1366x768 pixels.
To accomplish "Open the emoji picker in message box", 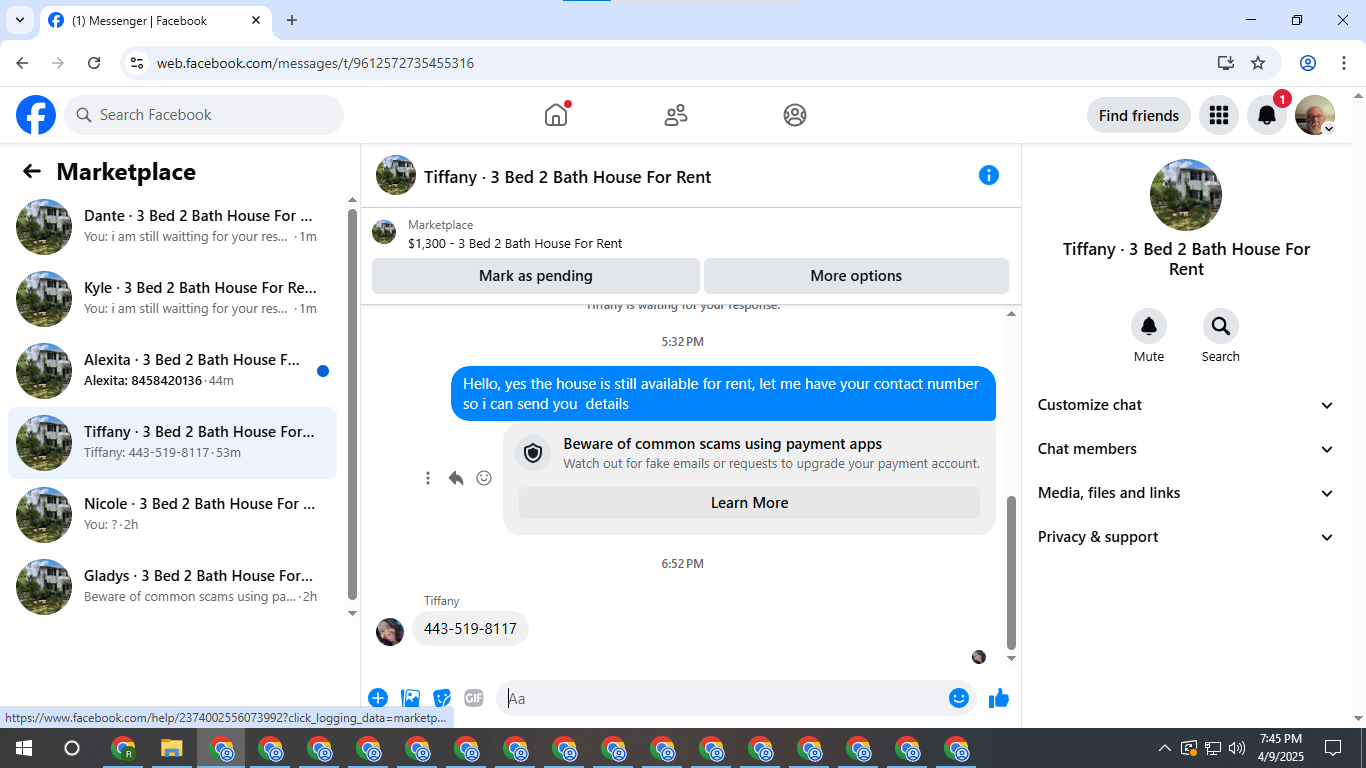I will (x=959, y=698).
